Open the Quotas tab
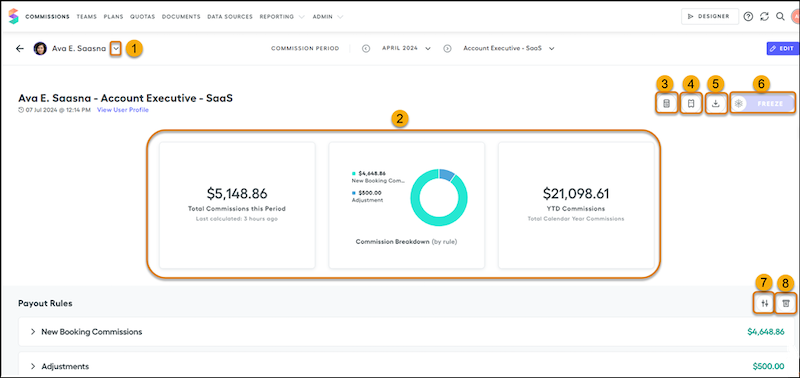Viewport: 800px width, 378px height. [x=142, y=16]
